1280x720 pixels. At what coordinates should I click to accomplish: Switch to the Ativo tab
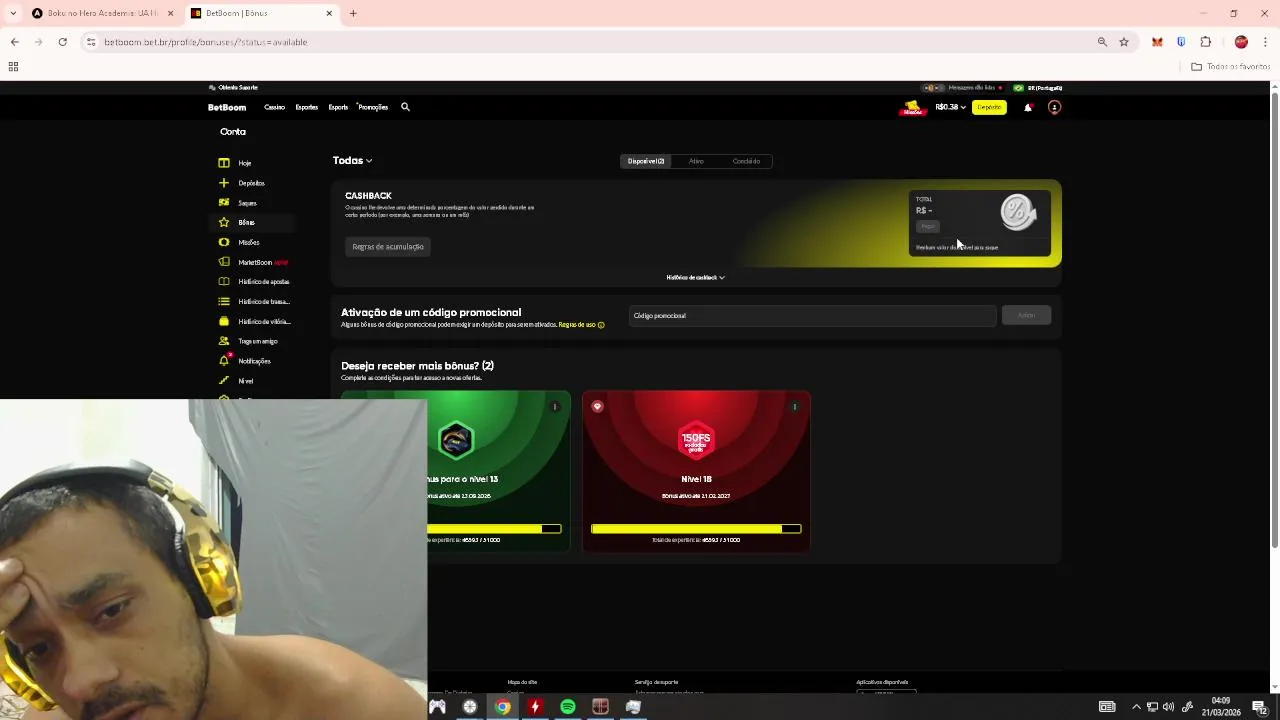pyautogui.click(x=696, y=161)
